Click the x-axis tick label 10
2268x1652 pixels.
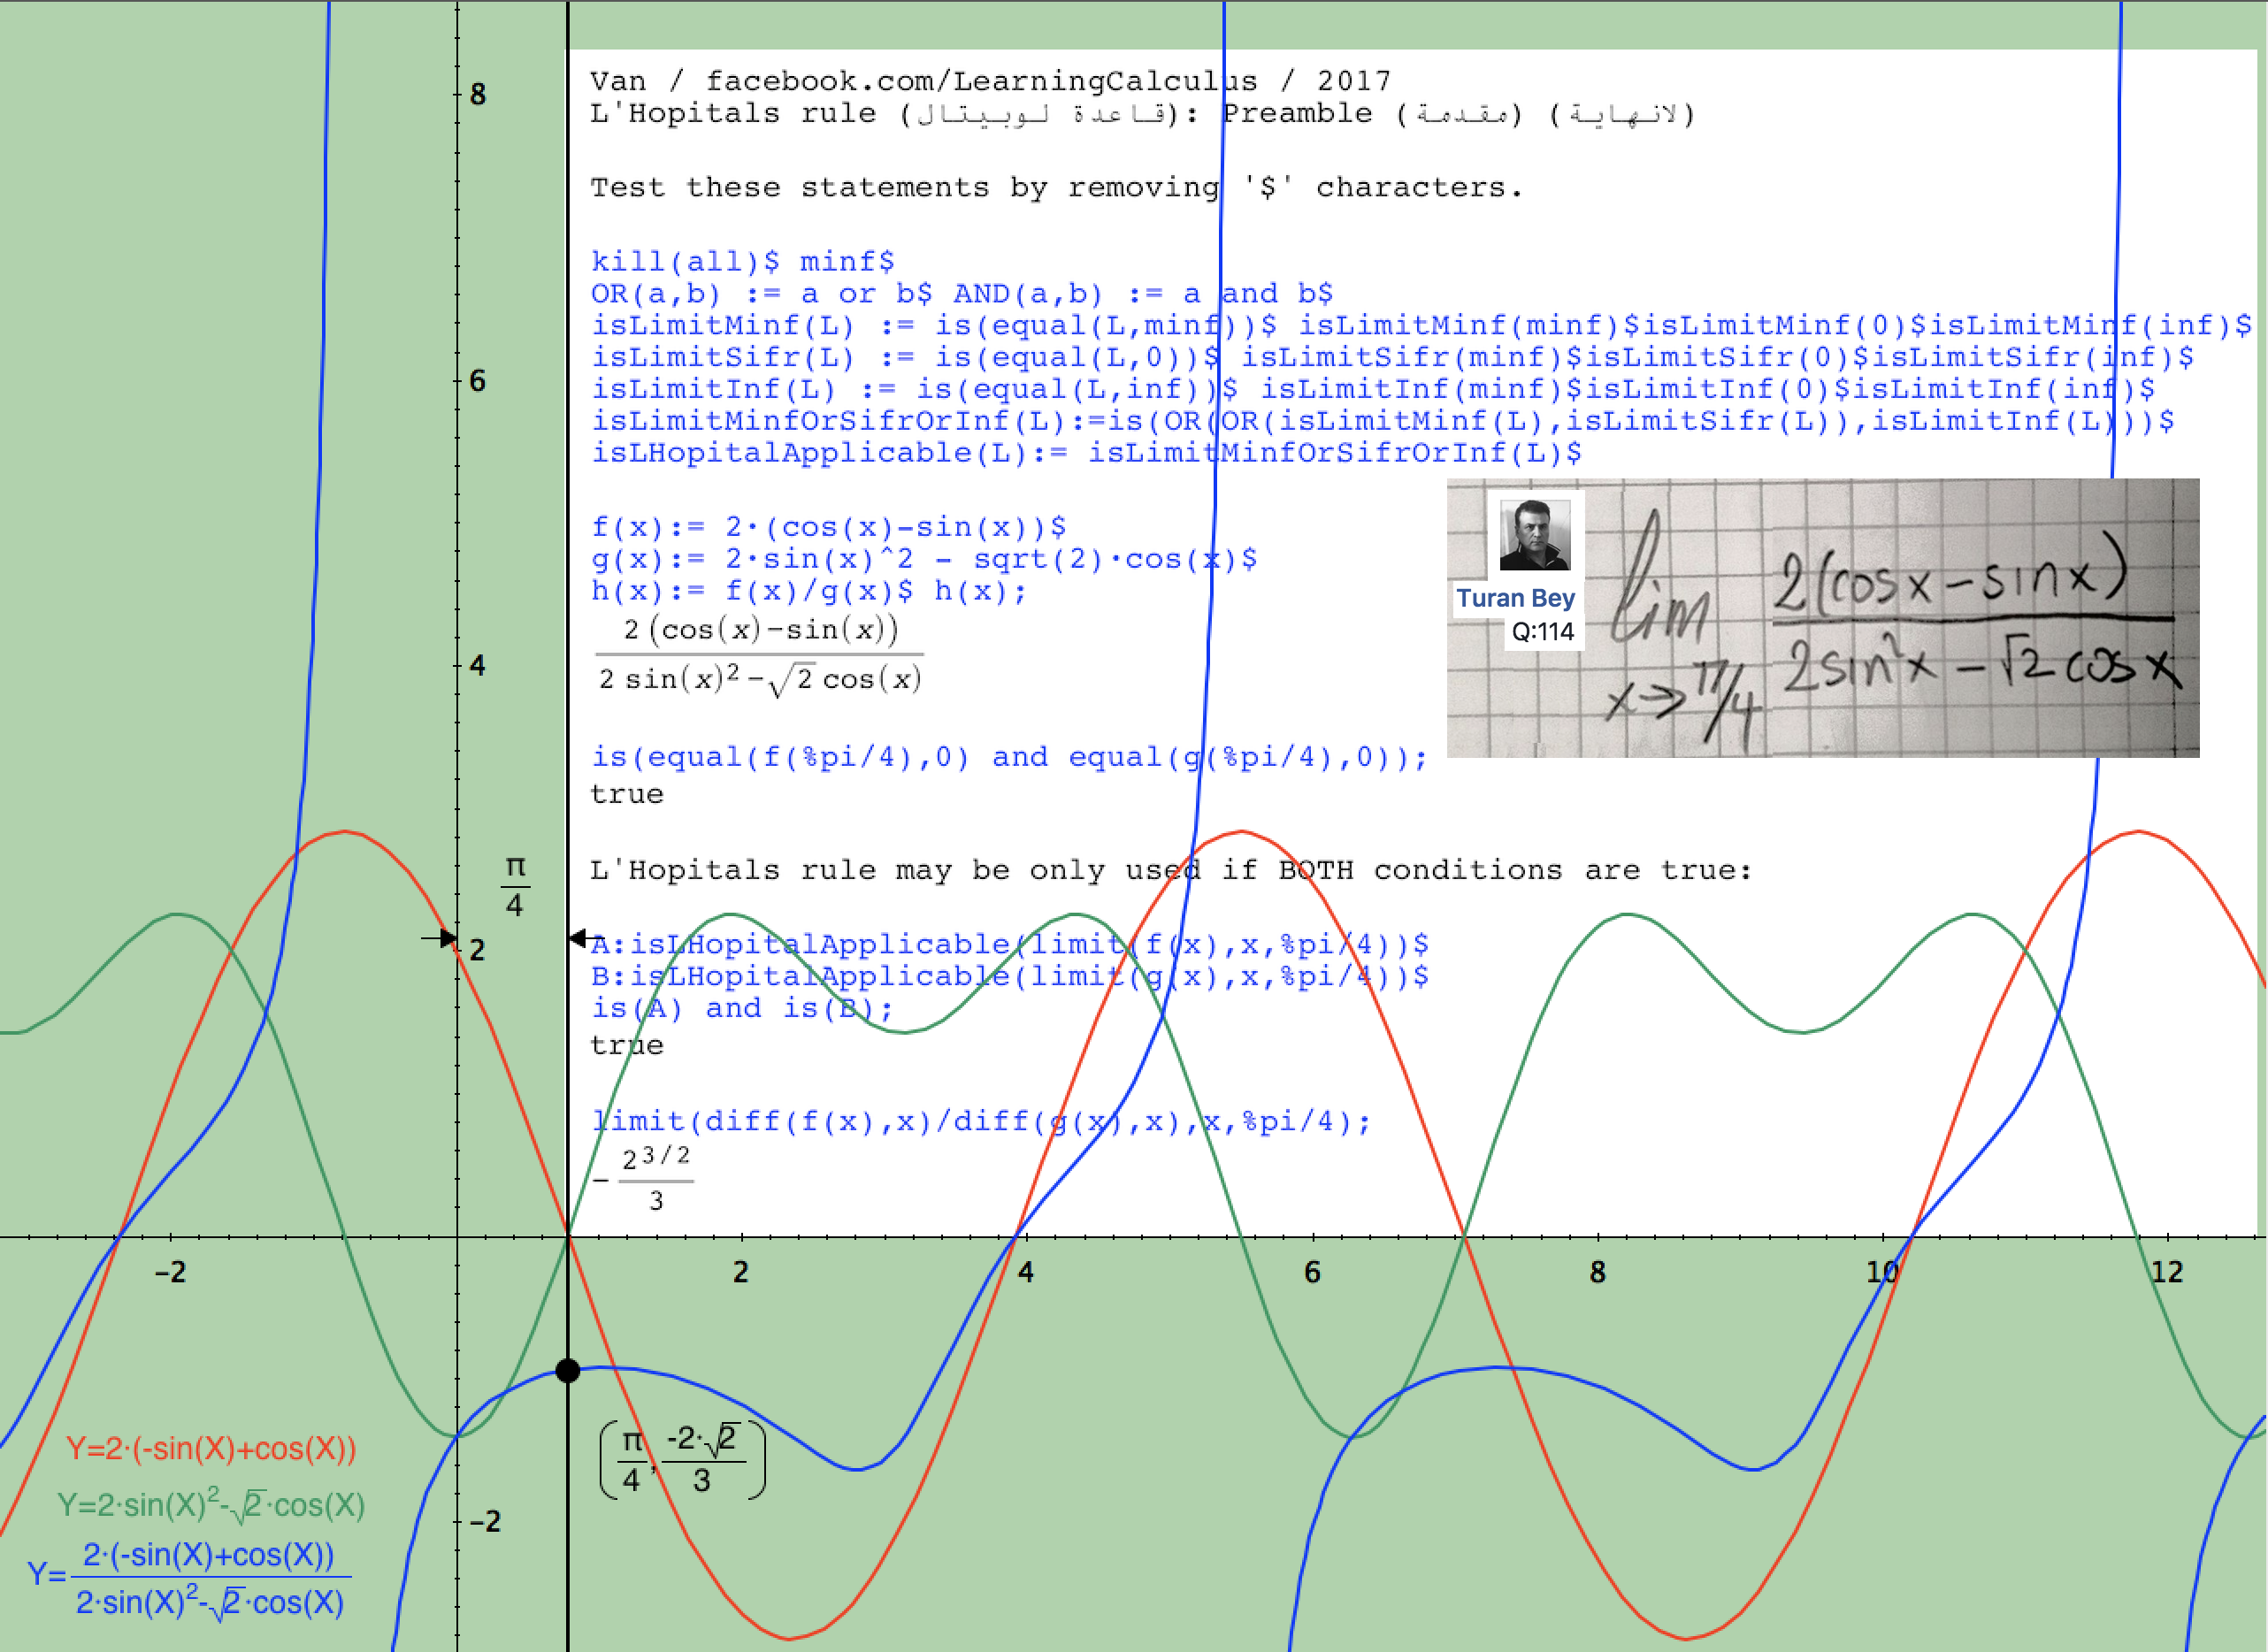[x=1882, y=1272]
